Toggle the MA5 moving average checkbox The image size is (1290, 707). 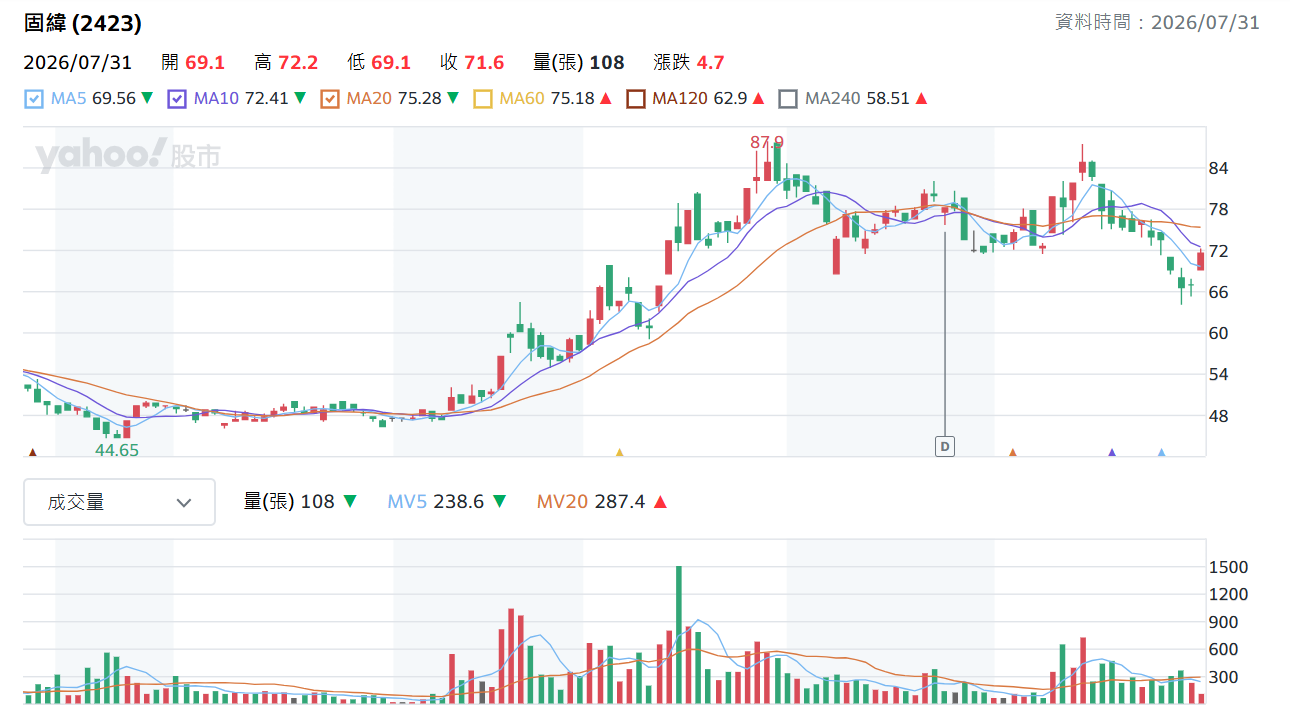(33, 99)
